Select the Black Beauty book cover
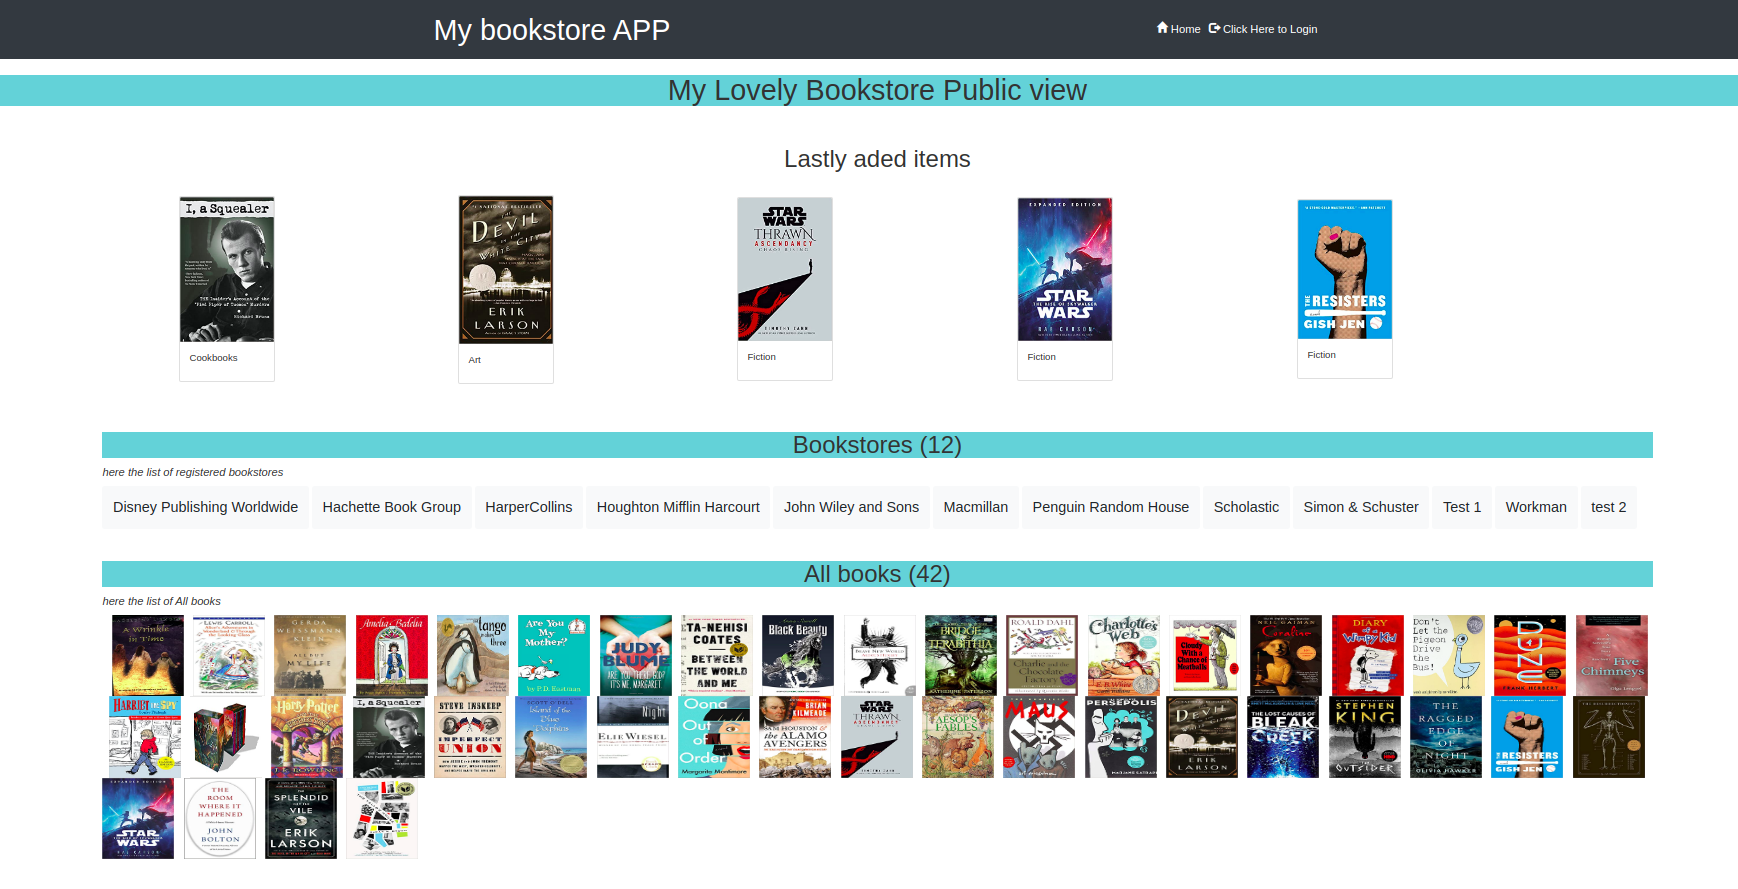Viewport: 1738px width, 889px height. [x=798, y=655]
